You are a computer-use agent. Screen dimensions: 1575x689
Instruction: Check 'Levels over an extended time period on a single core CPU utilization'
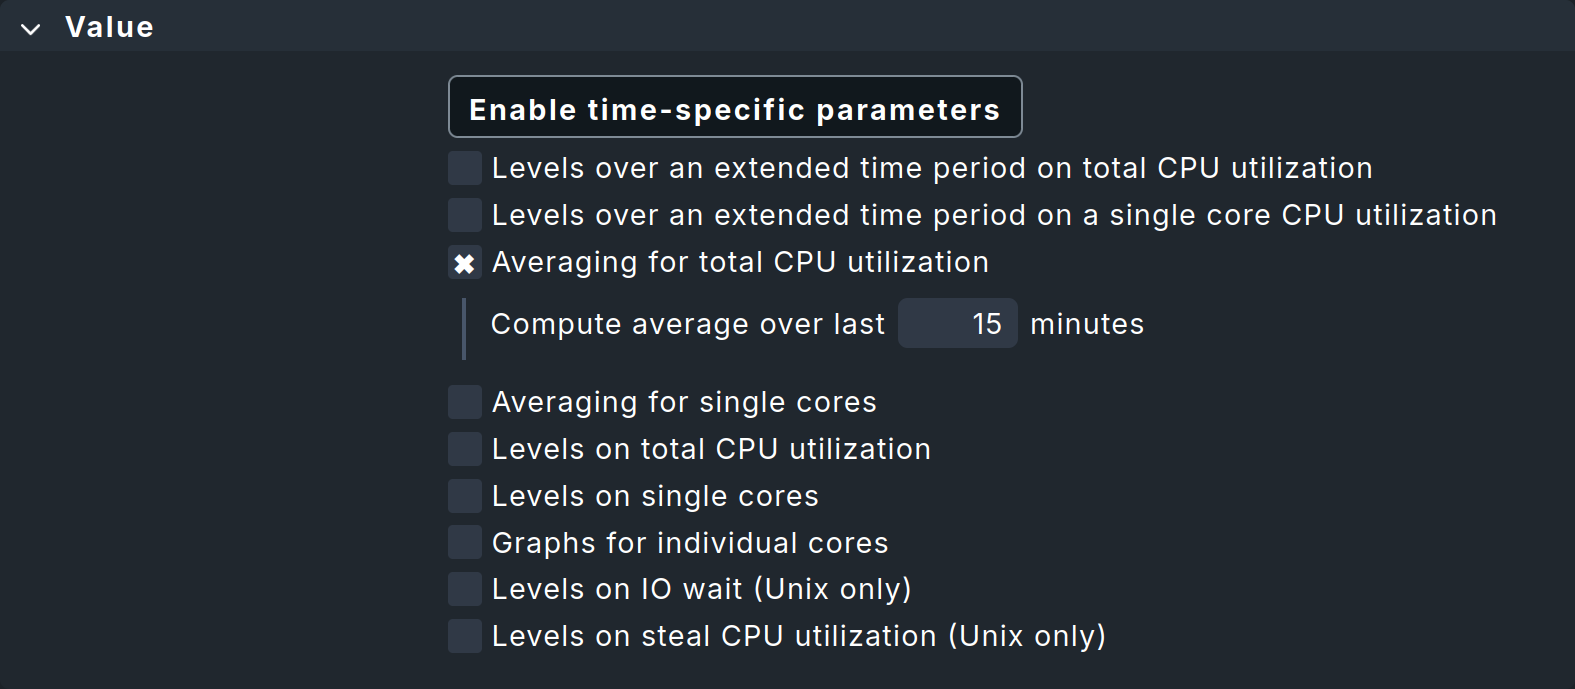tap(464, 215)
